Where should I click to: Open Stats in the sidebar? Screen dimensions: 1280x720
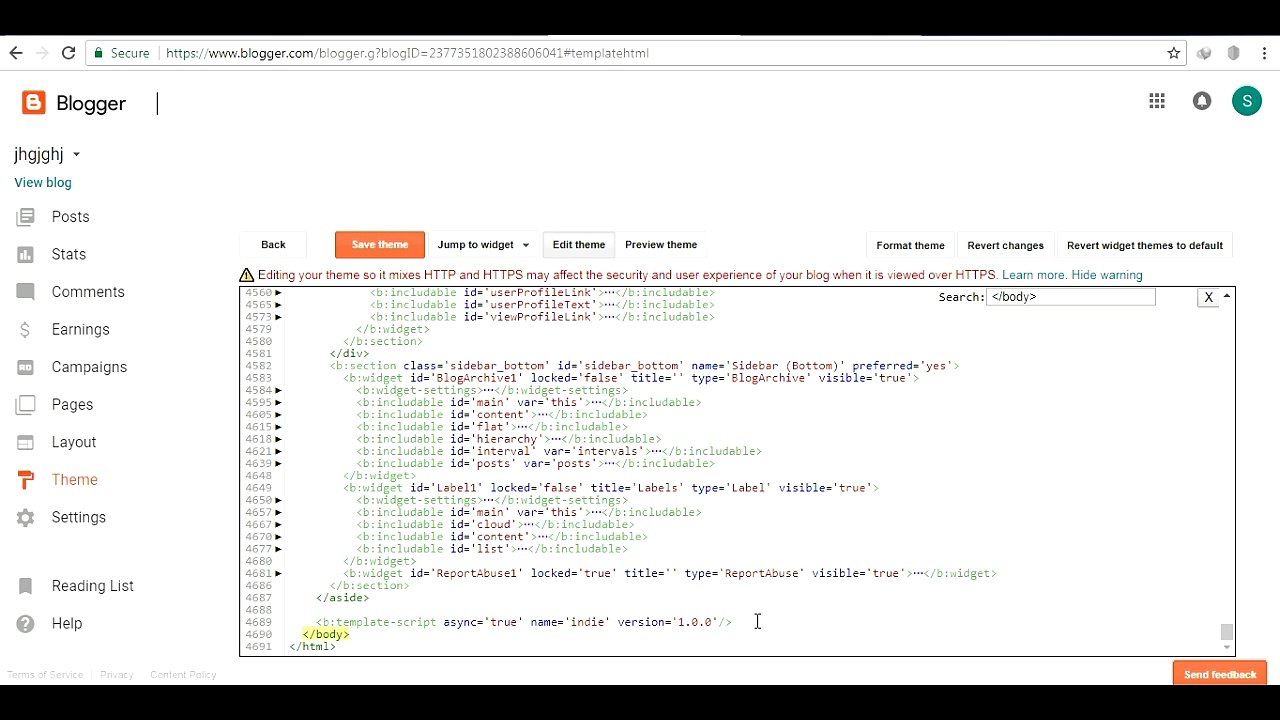point(69,254)
